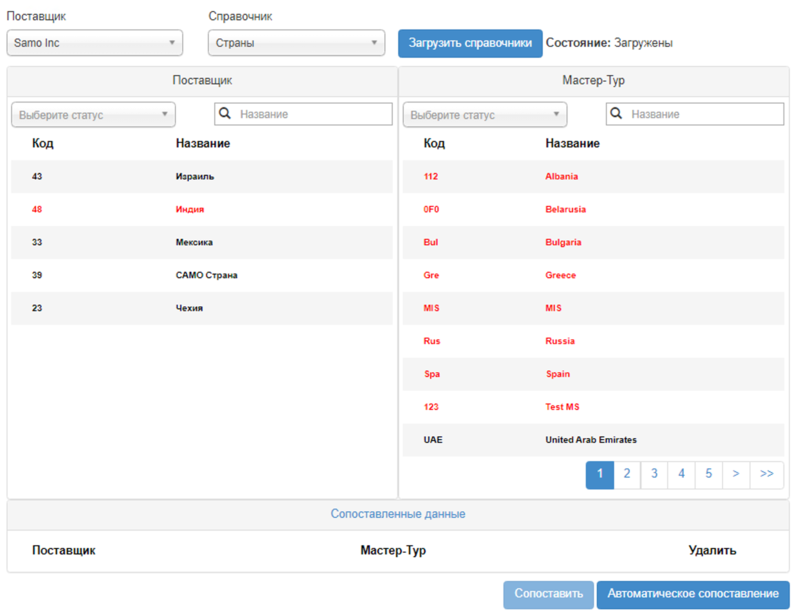
Task: Open the Мастер-Тур panel status filter dropdown
Action: tap(485, 115)
